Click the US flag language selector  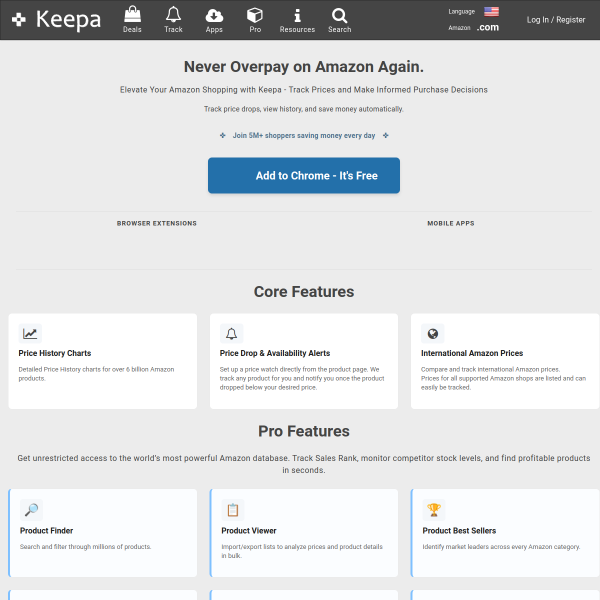tap(491, 11)
